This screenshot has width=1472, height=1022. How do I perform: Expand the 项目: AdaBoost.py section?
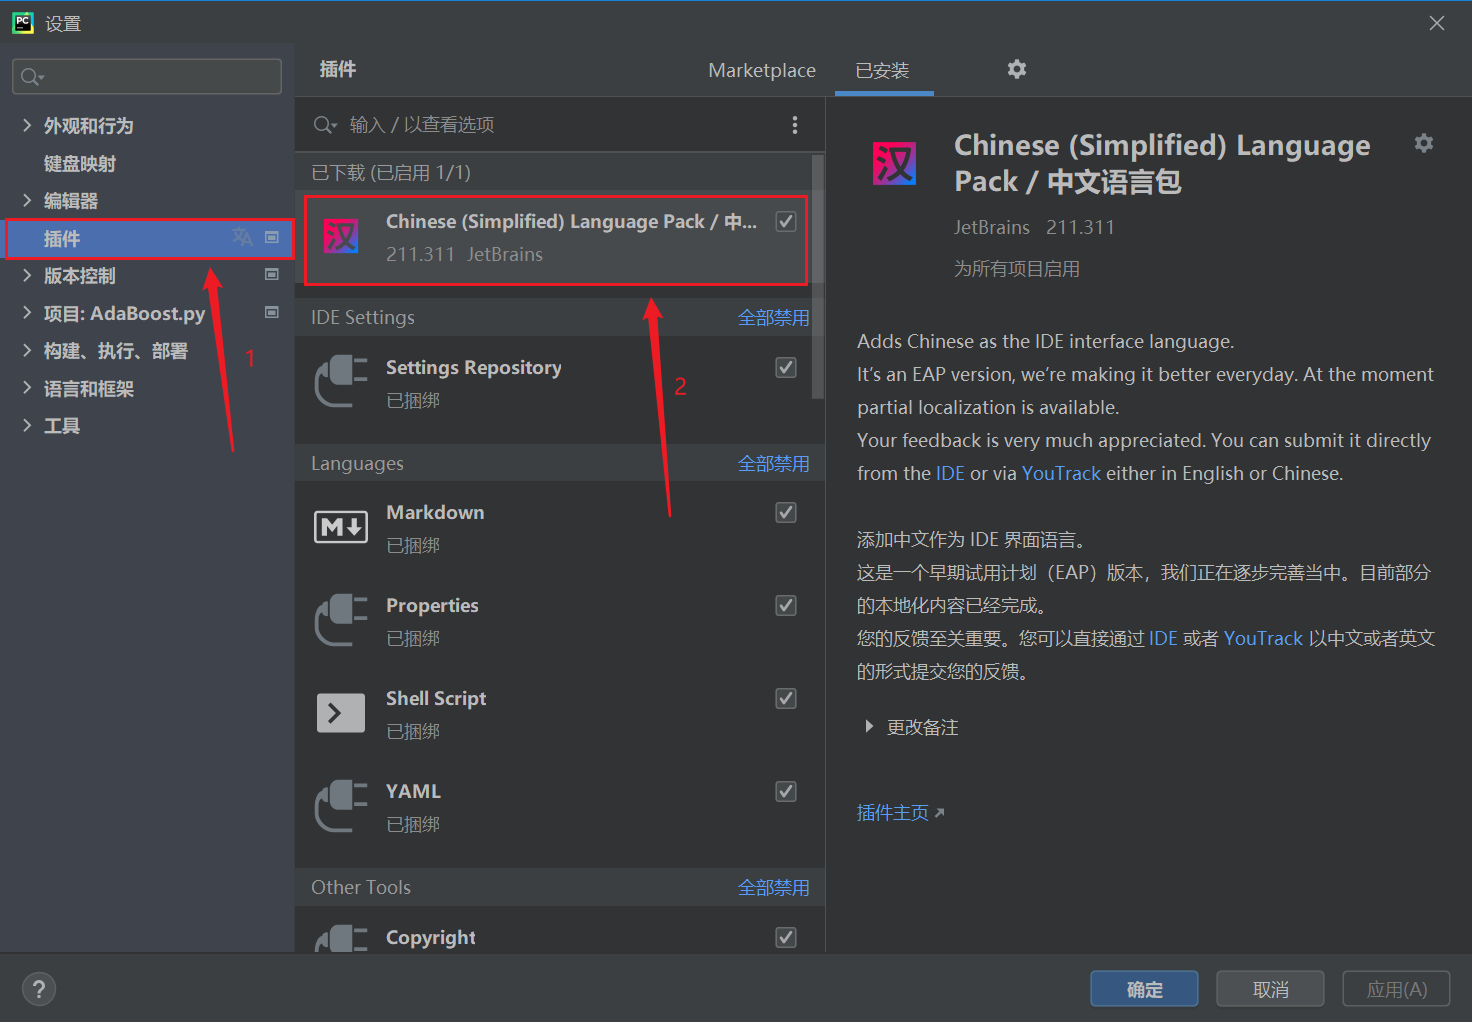pyautogui.click(x=27, y=313)
